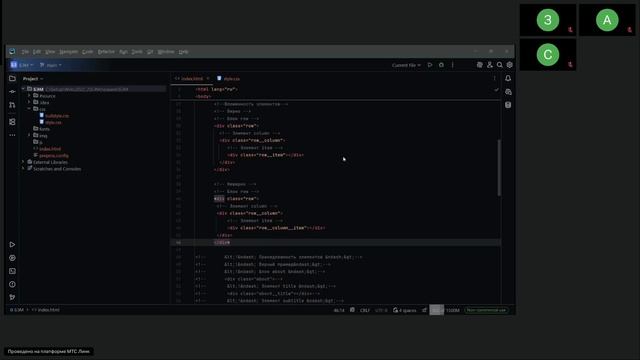Click index.html breadcrumb in status bar
Viewport: 640px width, 360px height.
point(46,310)
